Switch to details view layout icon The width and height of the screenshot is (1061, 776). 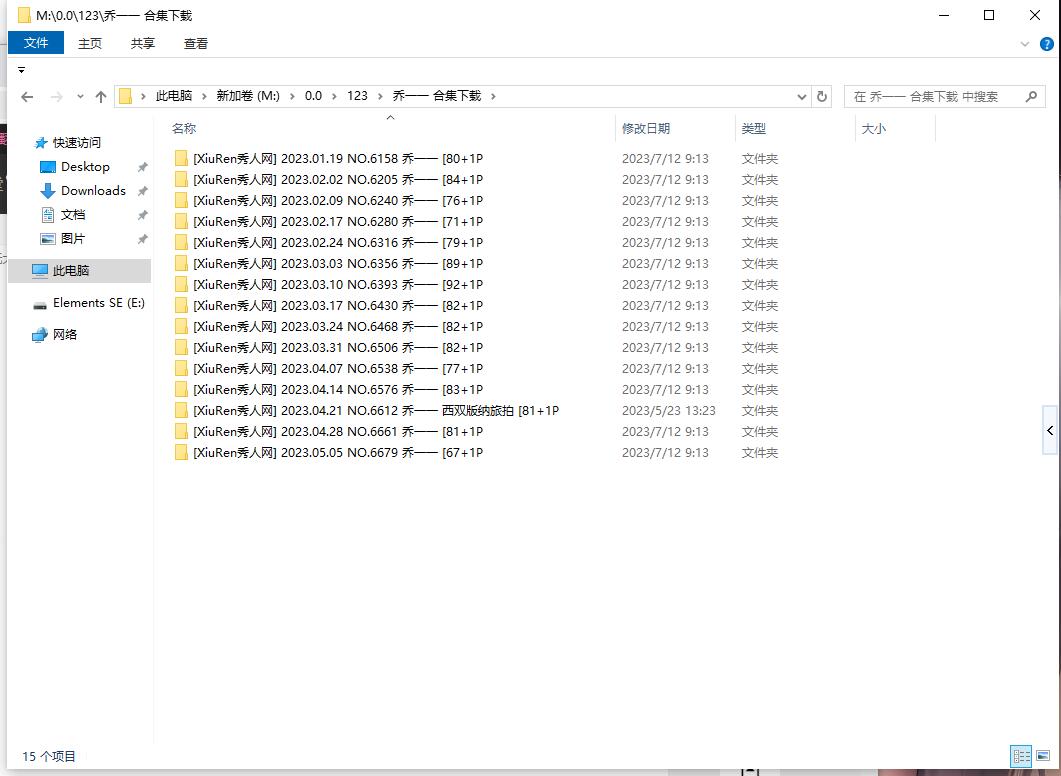click(x=1021, y=755)
